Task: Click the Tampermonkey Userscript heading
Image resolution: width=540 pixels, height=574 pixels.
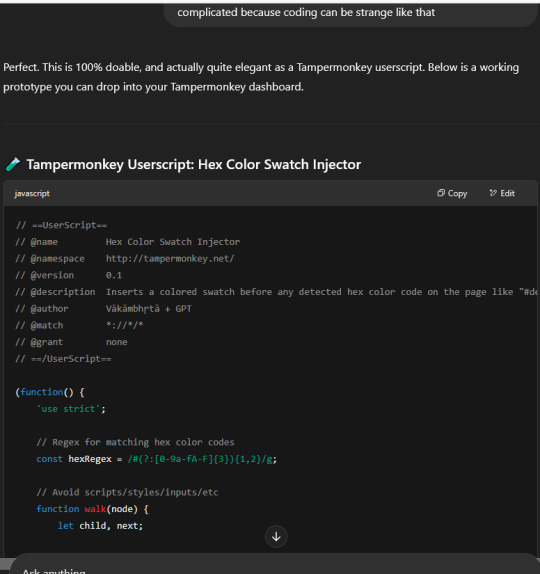Action: point(193,164)
